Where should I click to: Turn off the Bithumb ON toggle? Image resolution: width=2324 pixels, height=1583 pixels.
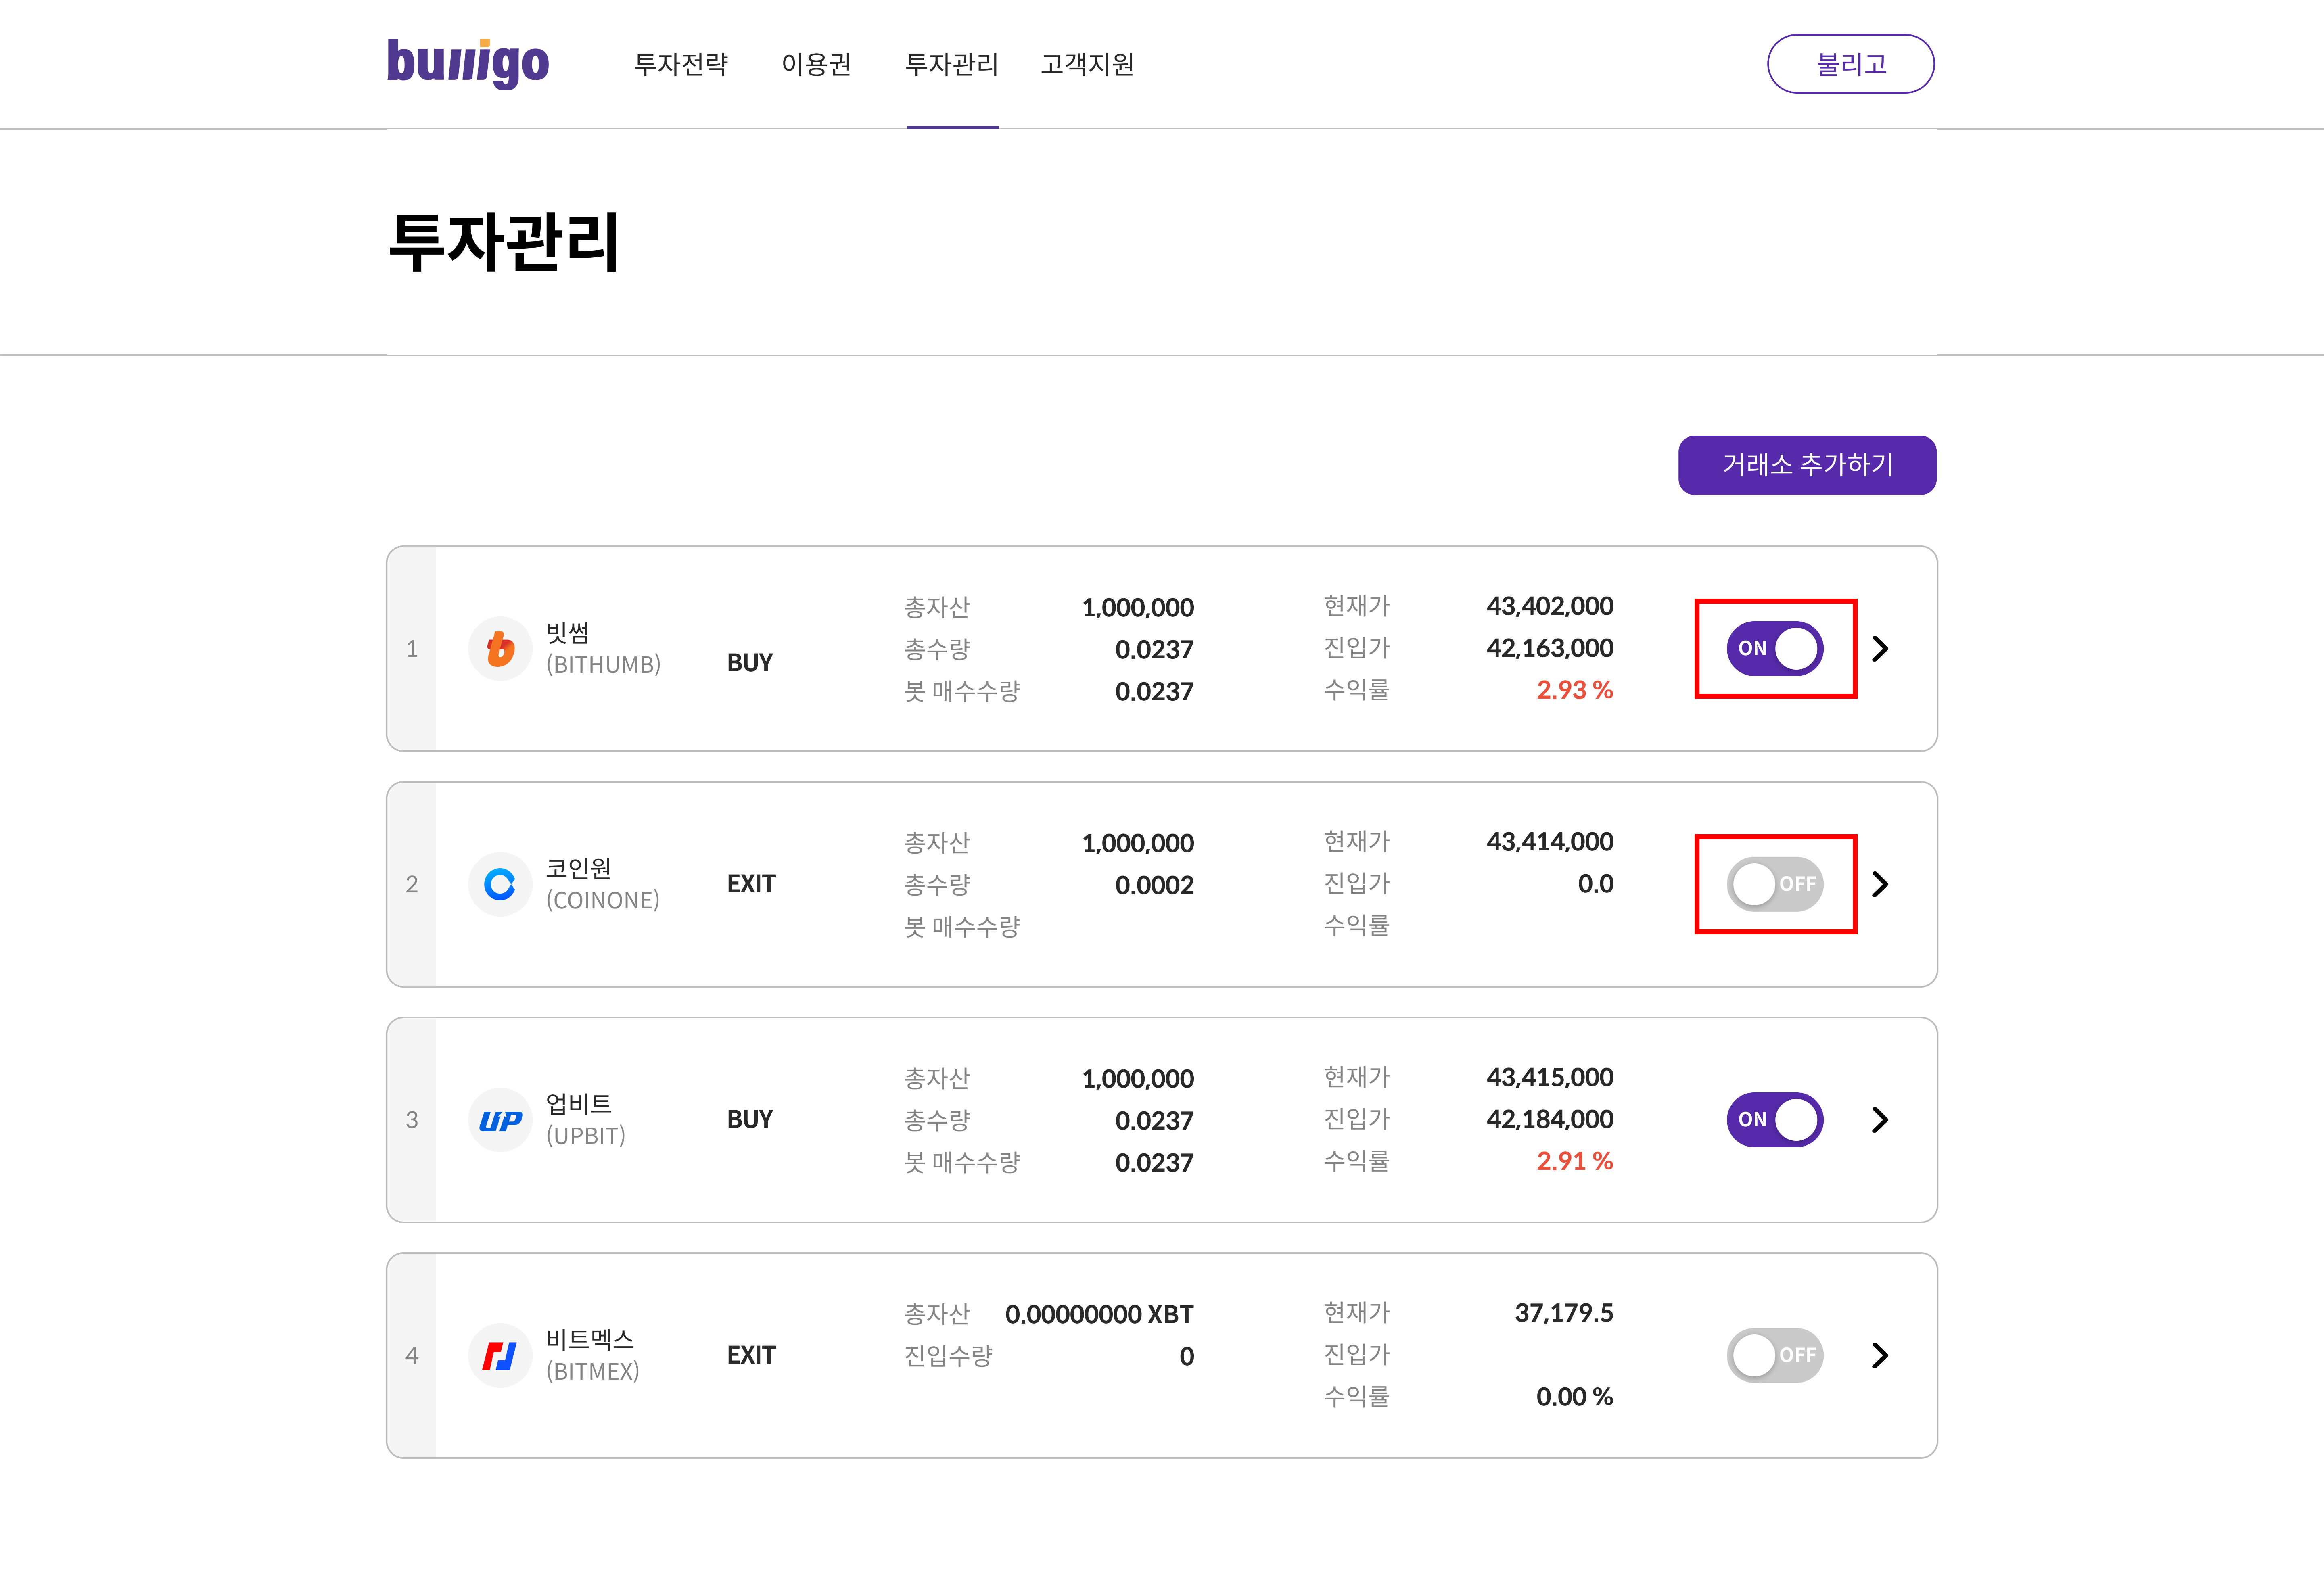[x=1774, y=649]
